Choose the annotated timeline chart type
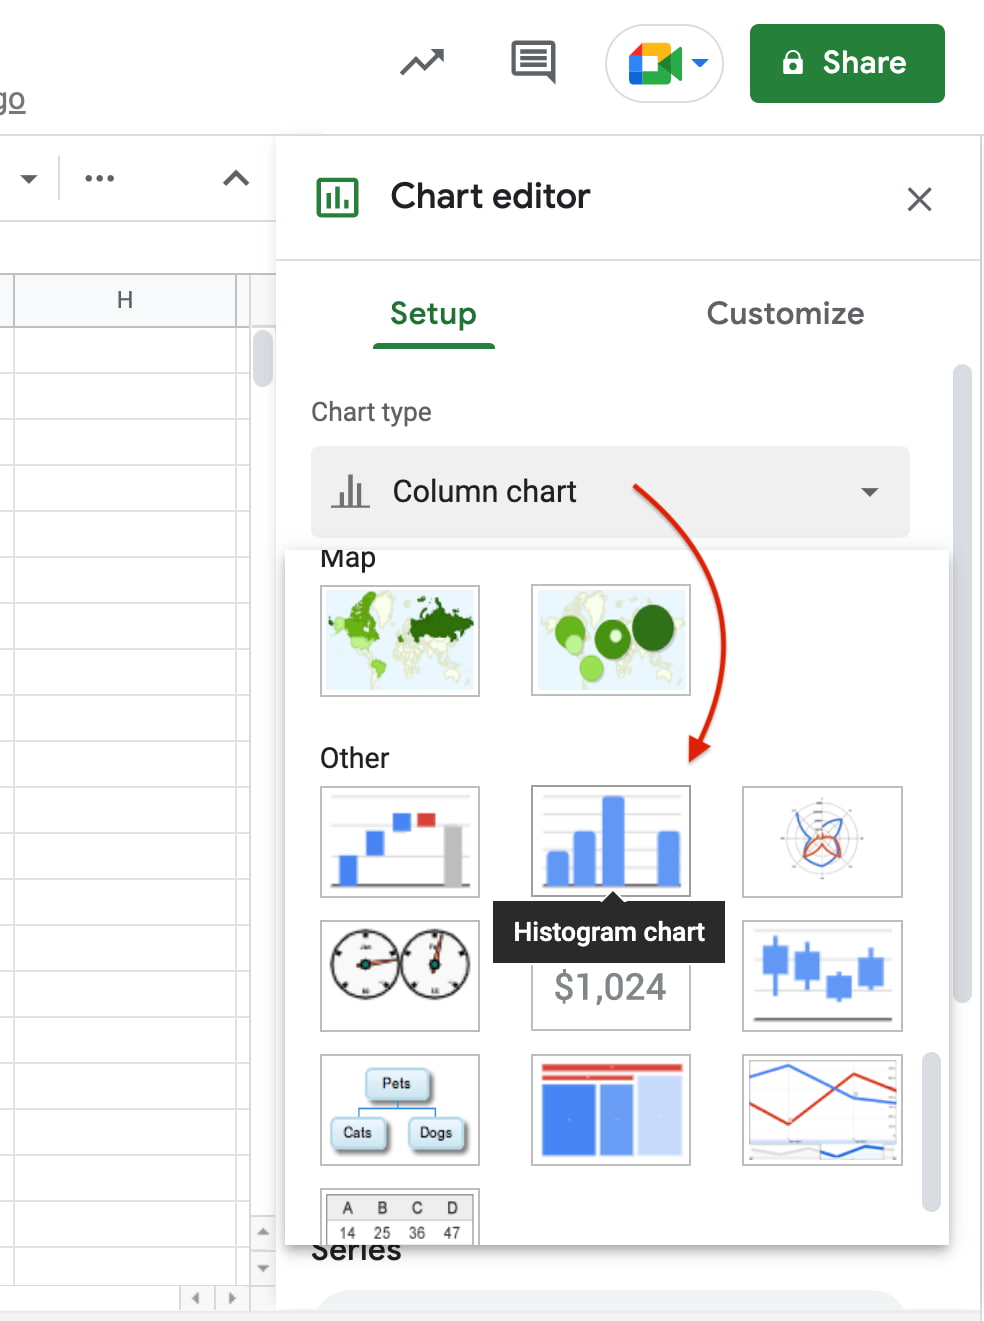 pyautogui.click(x=821, y=1109)
